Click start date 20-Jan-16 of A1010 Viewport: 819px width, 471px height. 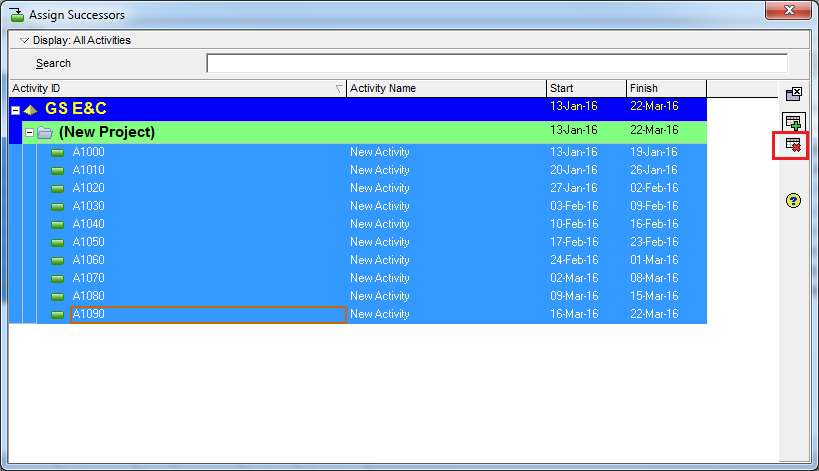pyautogui.click(x=574, y=170)
